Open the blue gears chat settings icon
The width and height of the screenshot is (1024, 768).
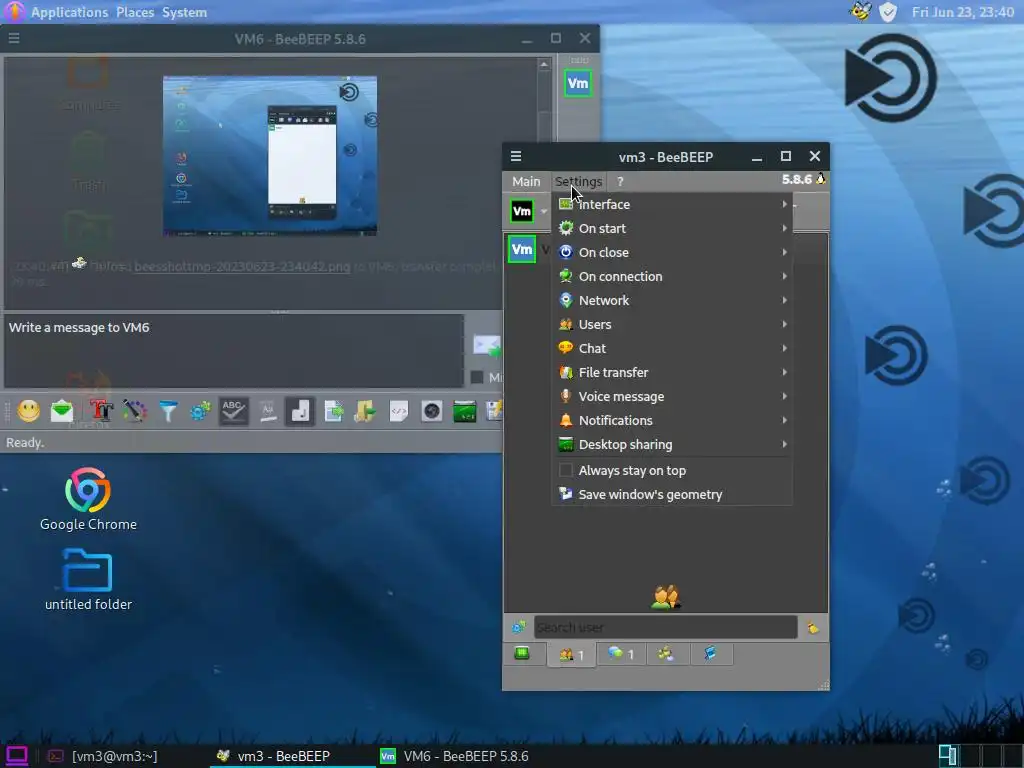click(200, 411)
